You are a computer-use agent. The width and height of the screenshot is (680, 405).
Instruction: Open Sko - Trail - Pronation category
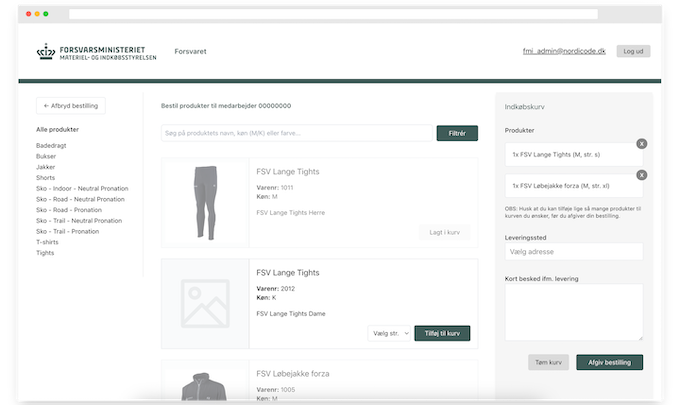(x=68, y=232)
